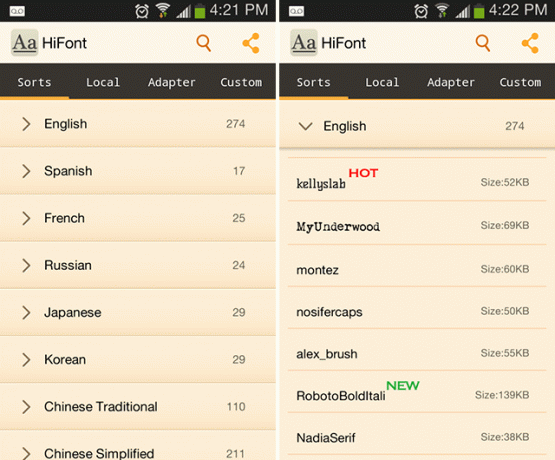Tap the Size:69KB label
Image resolution: width=555 pixels, height=460 pixels.
505,225
